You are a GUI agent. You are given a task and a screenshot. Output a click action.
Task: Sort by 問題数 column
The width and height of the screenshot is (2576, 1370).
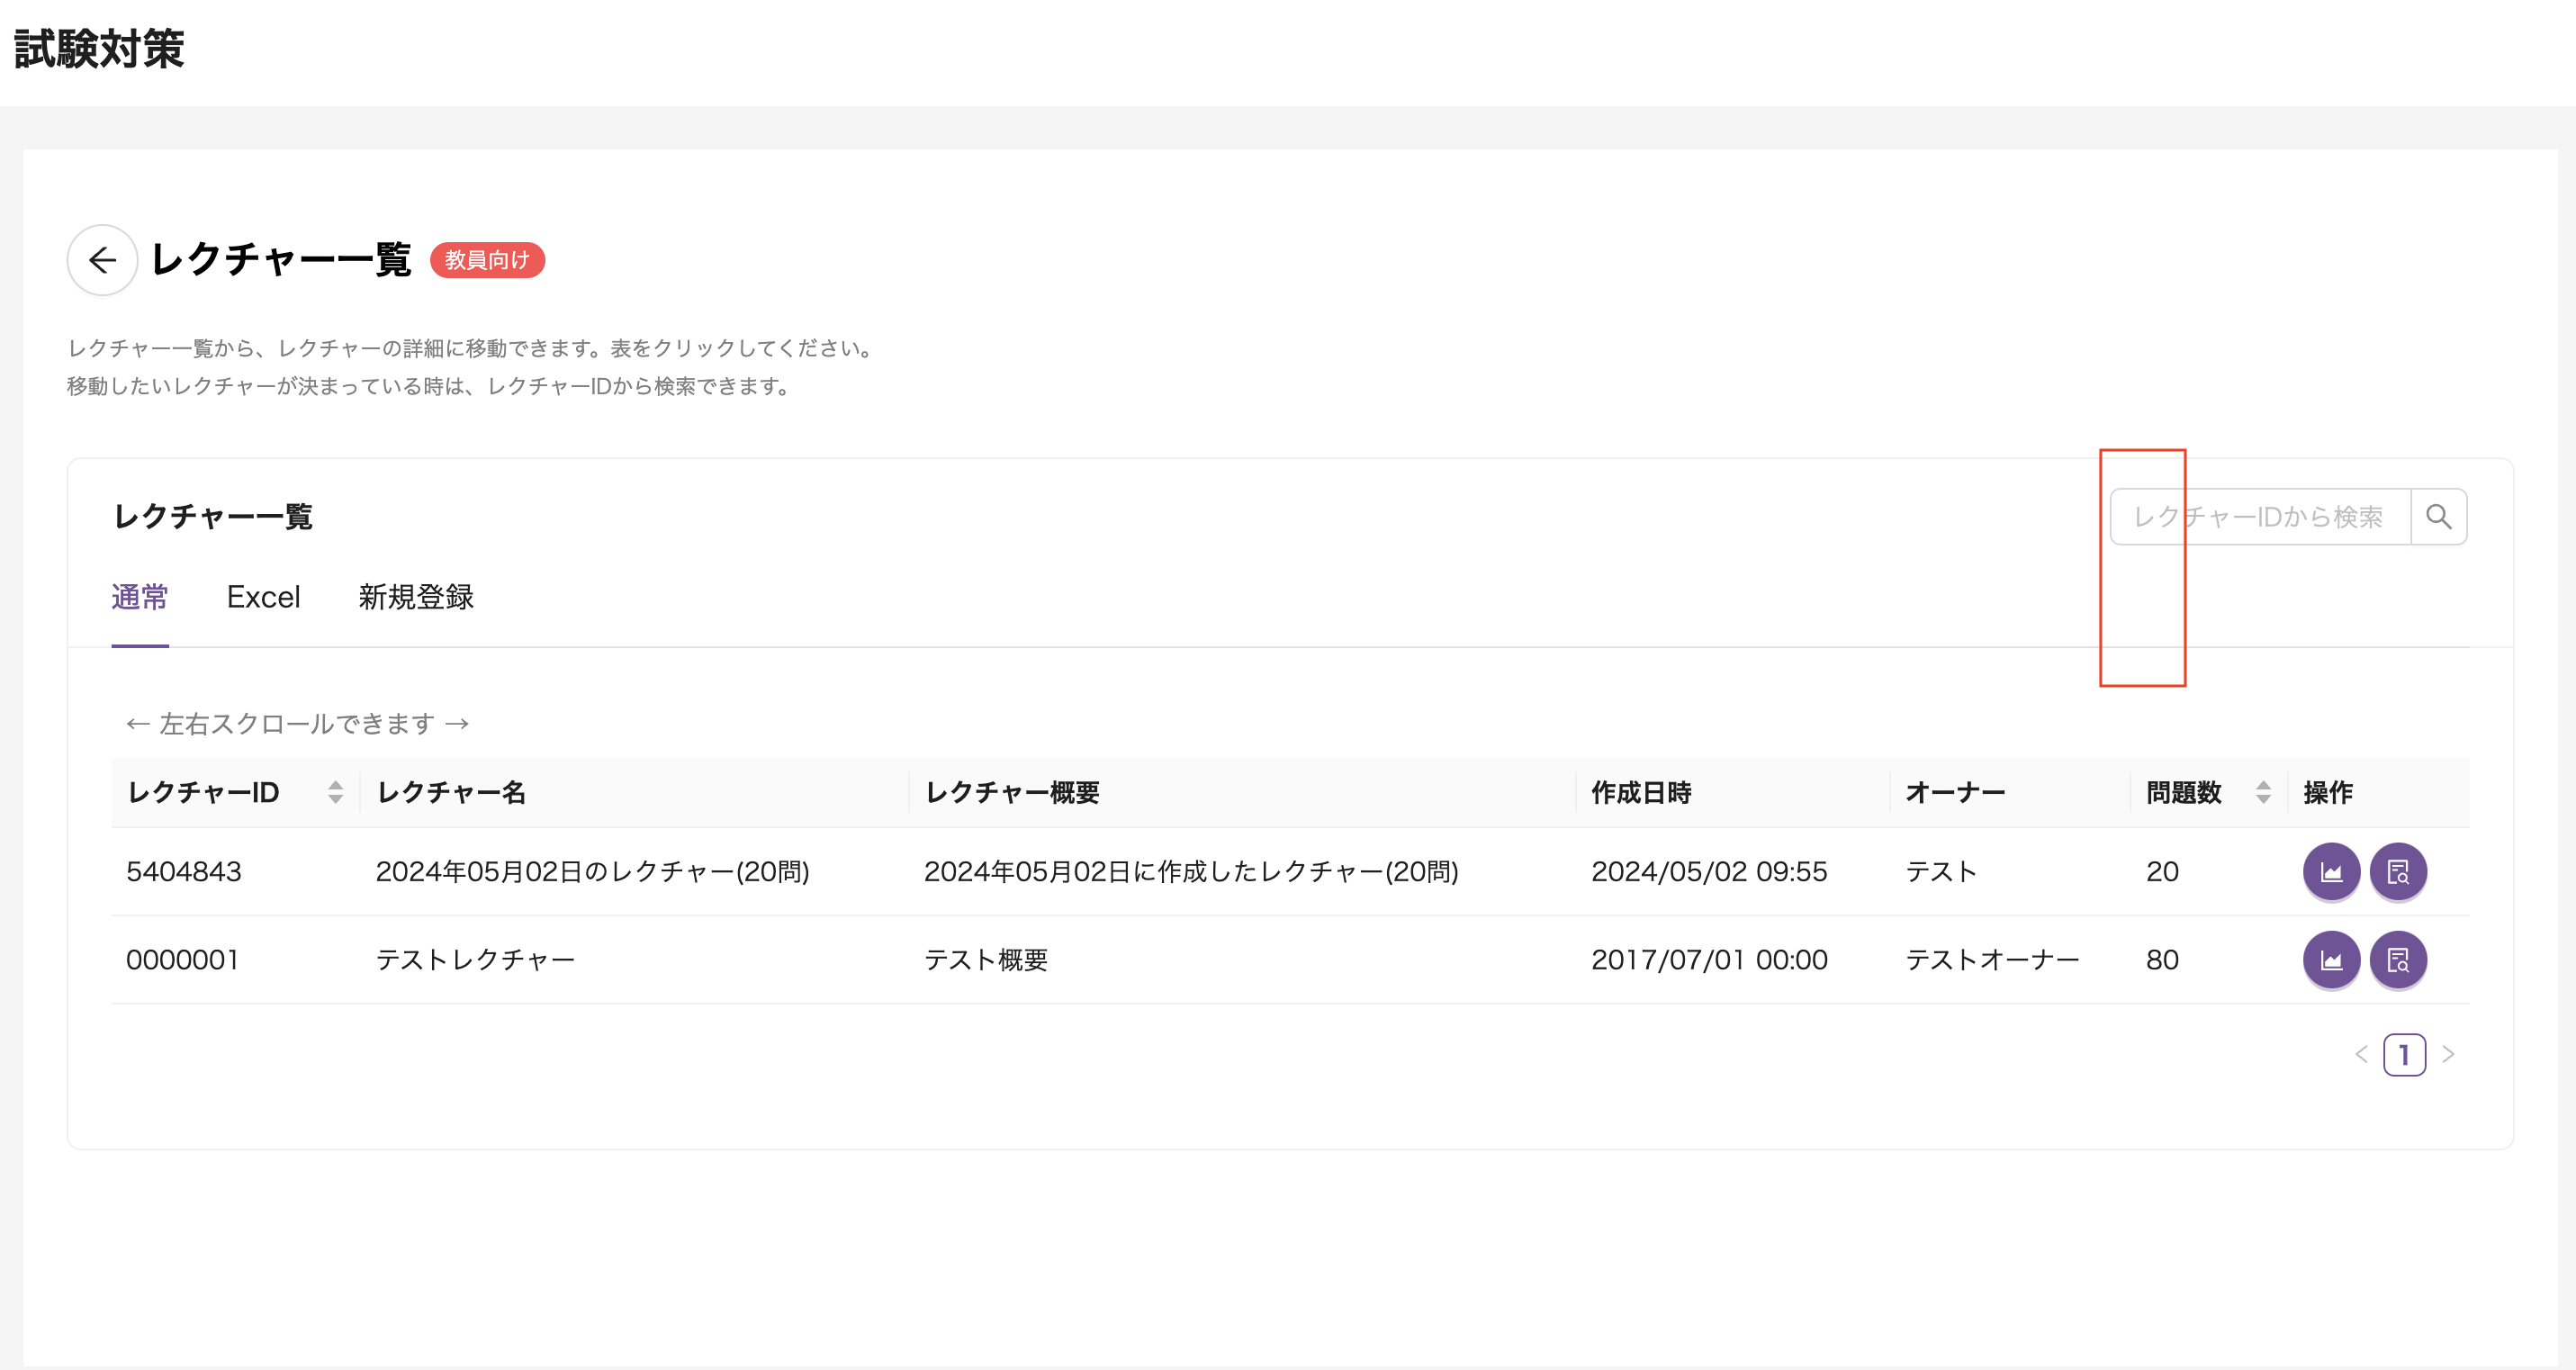(2262, 792)
